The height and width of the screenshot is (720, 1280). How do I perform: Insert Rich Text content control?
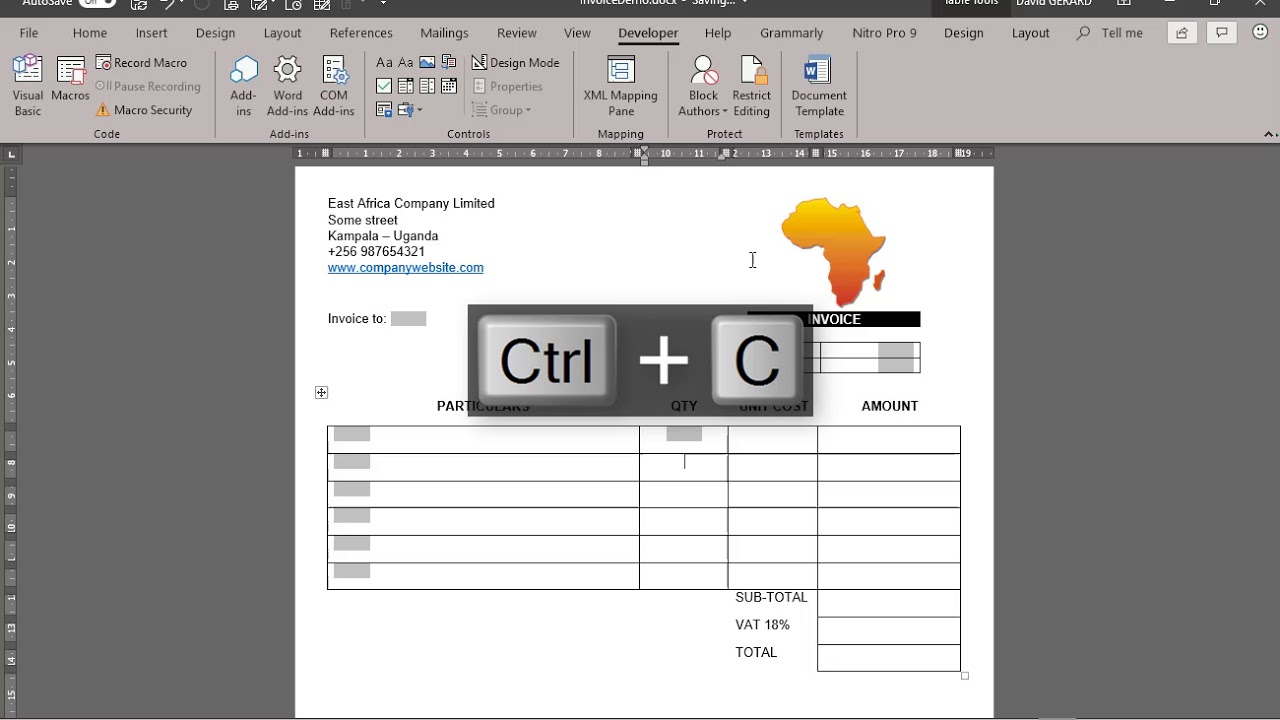tap(384, 62)
